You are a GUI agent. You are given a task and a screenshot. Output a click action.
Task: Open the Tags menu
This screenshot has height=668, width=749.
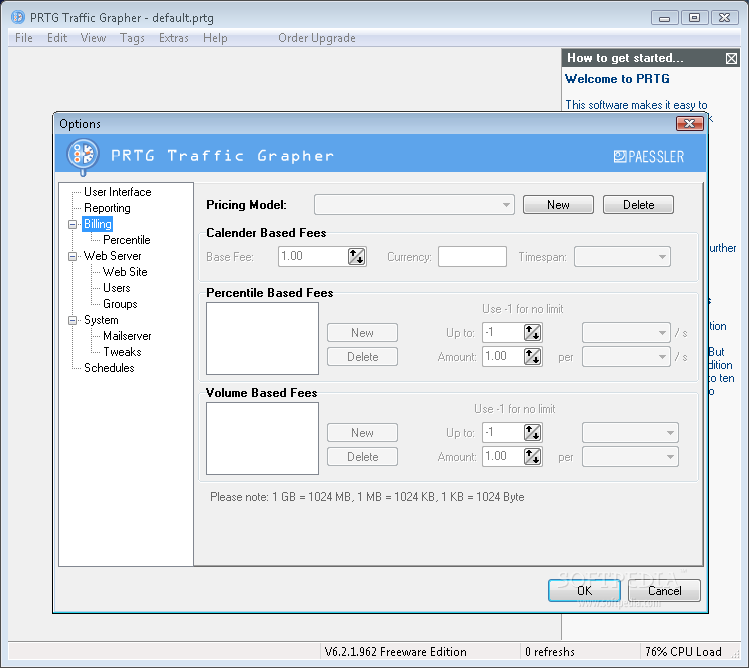[132, 38]
